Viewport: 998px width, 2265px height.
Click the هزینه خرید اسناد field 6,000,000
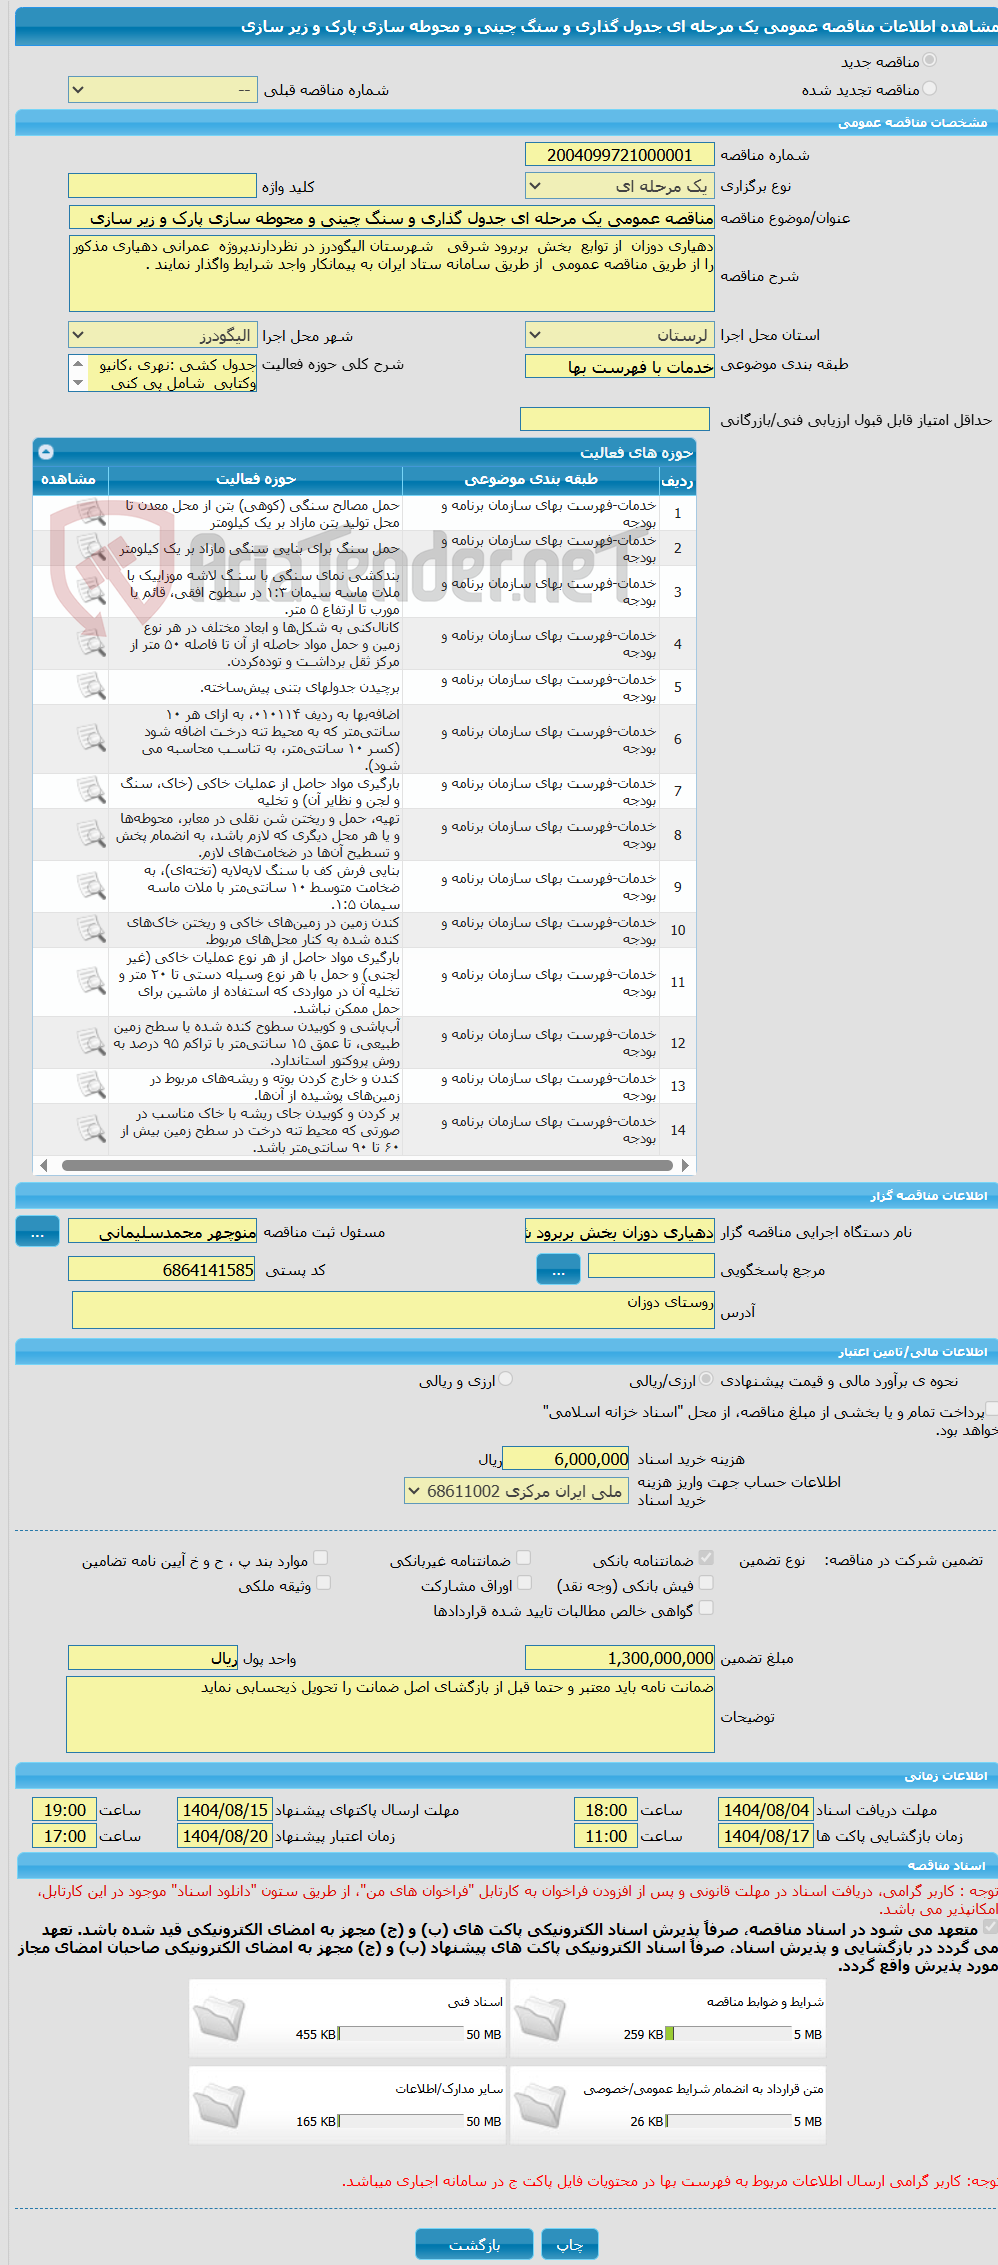click(x=566, y=1459)
